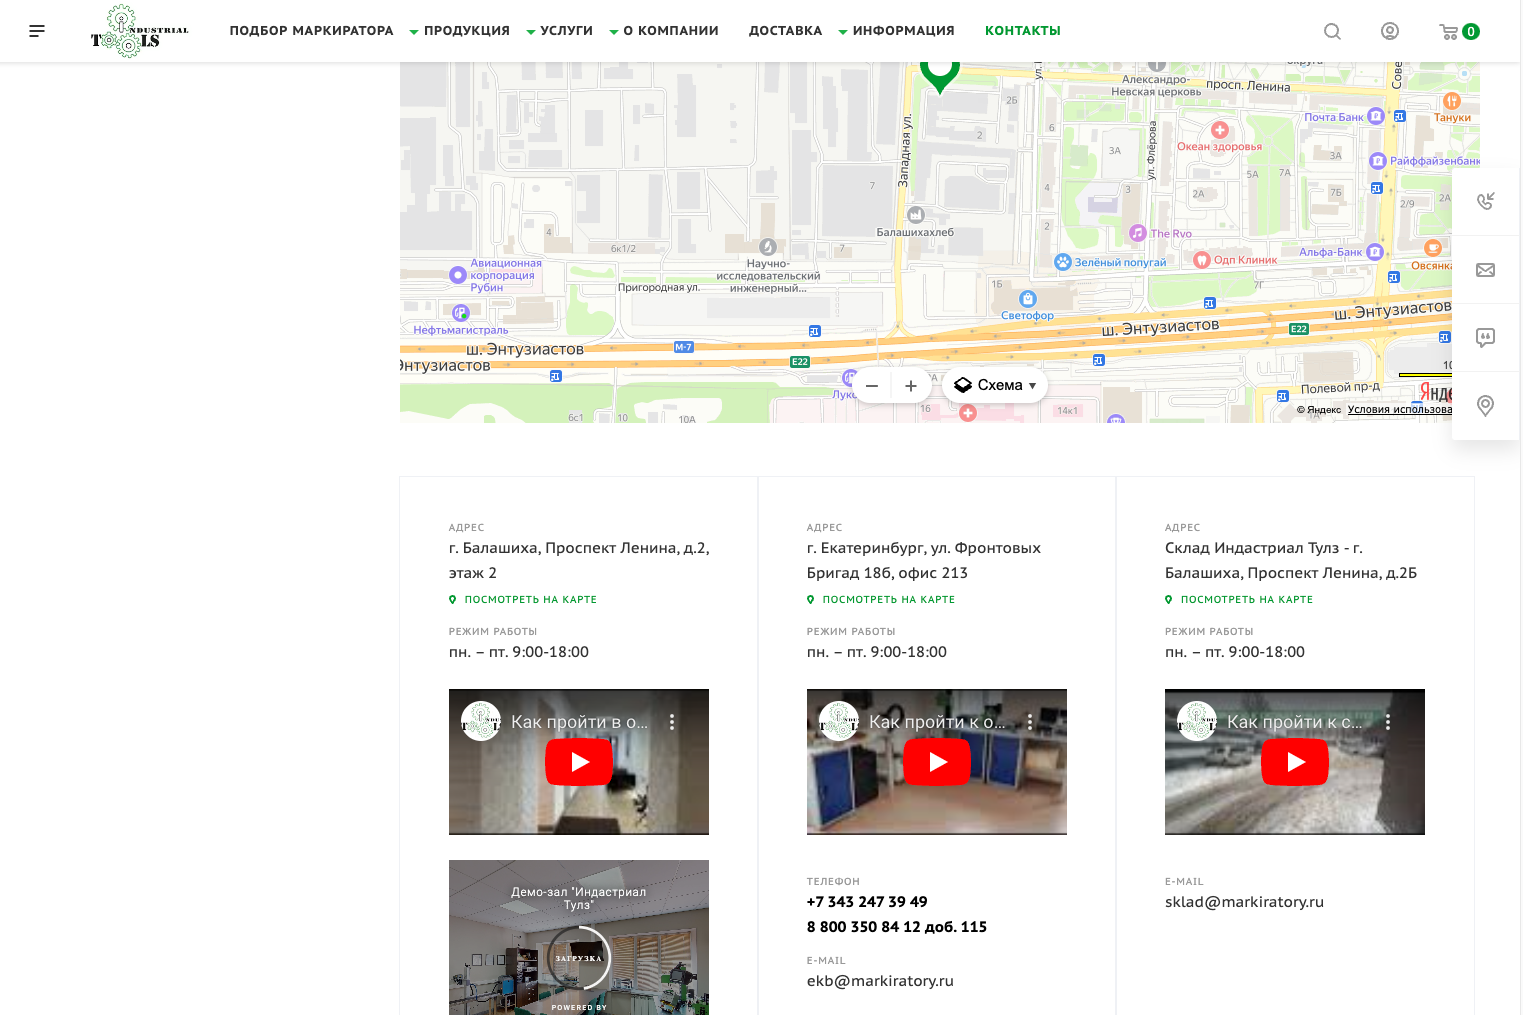1523x1015 pixels.
Task: Open the review quote icon in sidebar
Action: click(x=1485, y=338)
